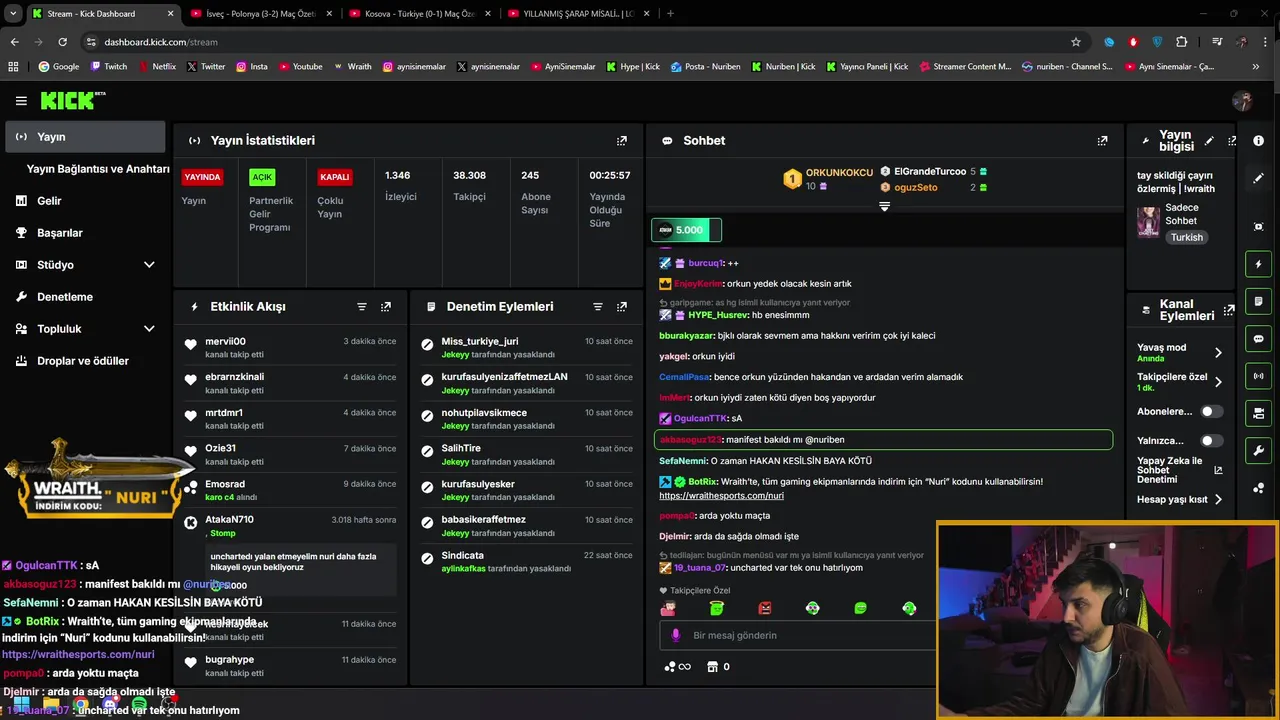1280x720 pixels.
Task: Click username Miss_turkiye_juri in moderation list
Action: click(480, 342)
